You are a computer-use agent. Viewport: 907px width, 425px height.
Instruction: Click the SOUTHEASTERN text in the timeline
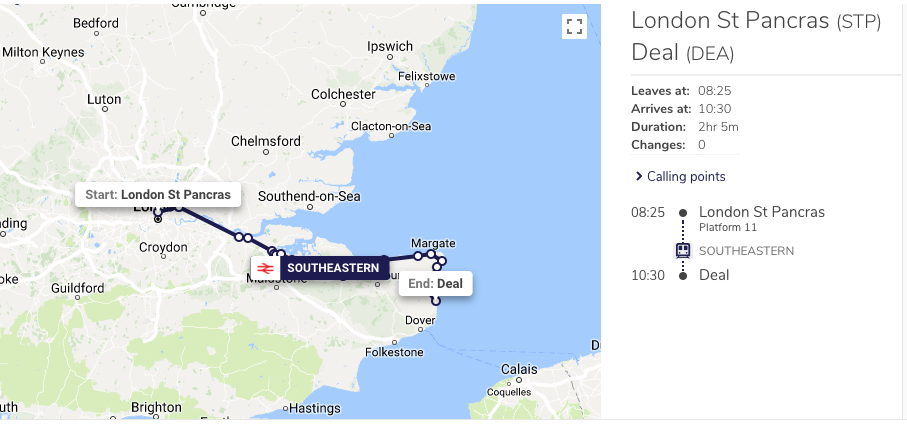(x=746, y=251)
